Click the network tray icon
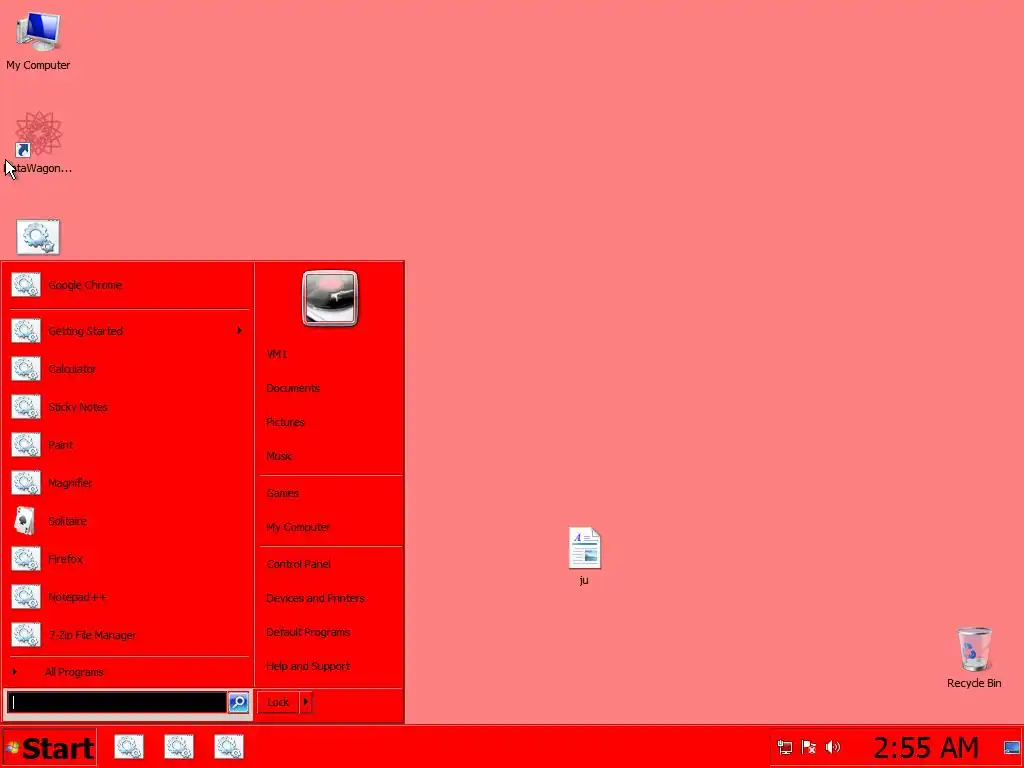Screen dimensions: 1024x768 point(785,747)
